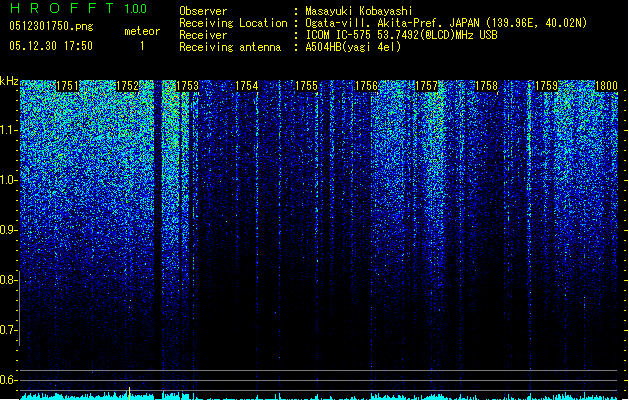Image resolution: width=629 pixels, height=400 pixels.
Task: Click the yellow meteor spike in power graph
Action: [x=129, y=393]
